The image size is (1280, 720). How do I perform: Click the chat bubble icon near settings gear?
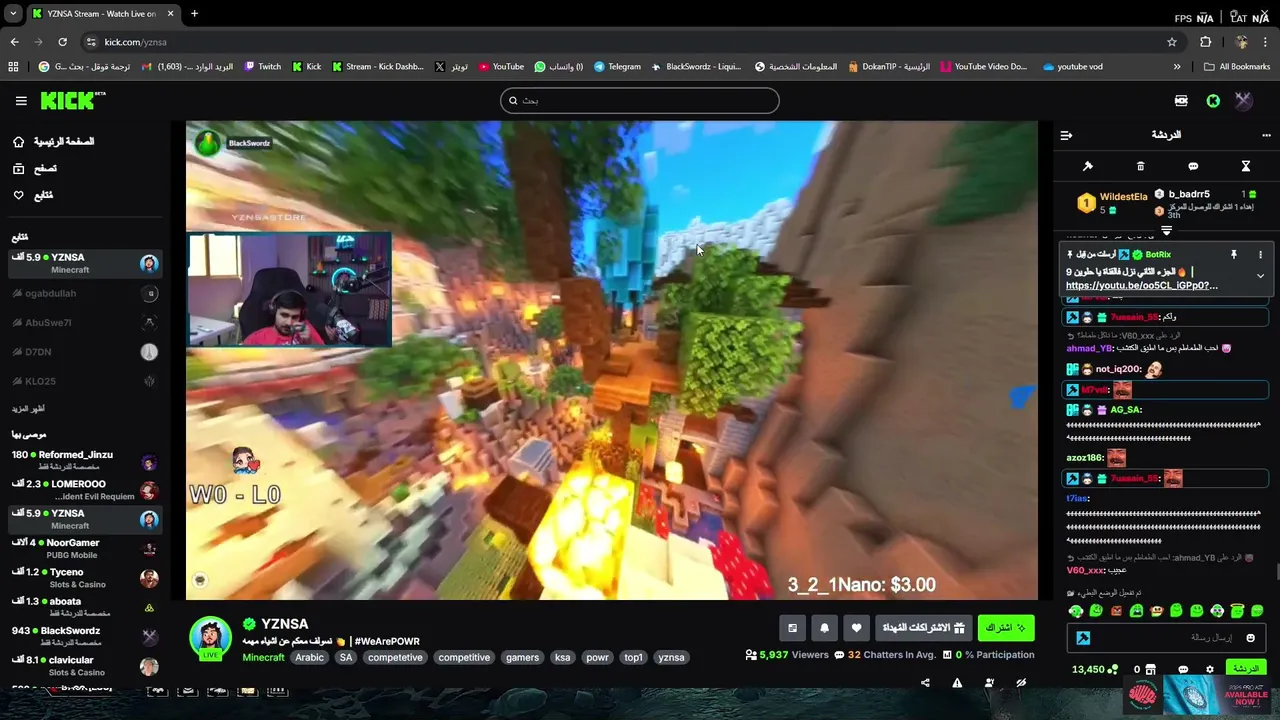coord(1183,669)
